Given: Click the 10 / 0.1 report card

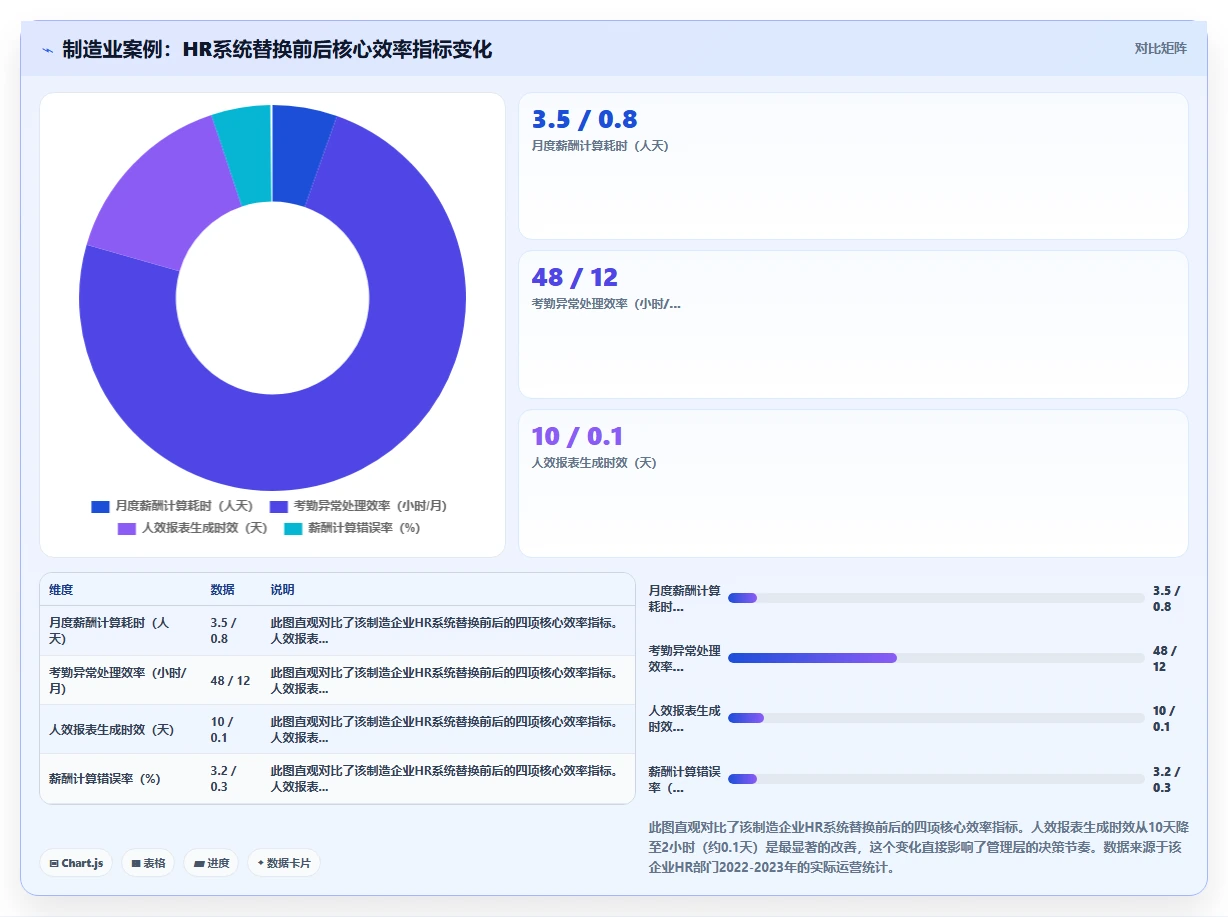Looking at the screenshot, I should pos(853,483).
